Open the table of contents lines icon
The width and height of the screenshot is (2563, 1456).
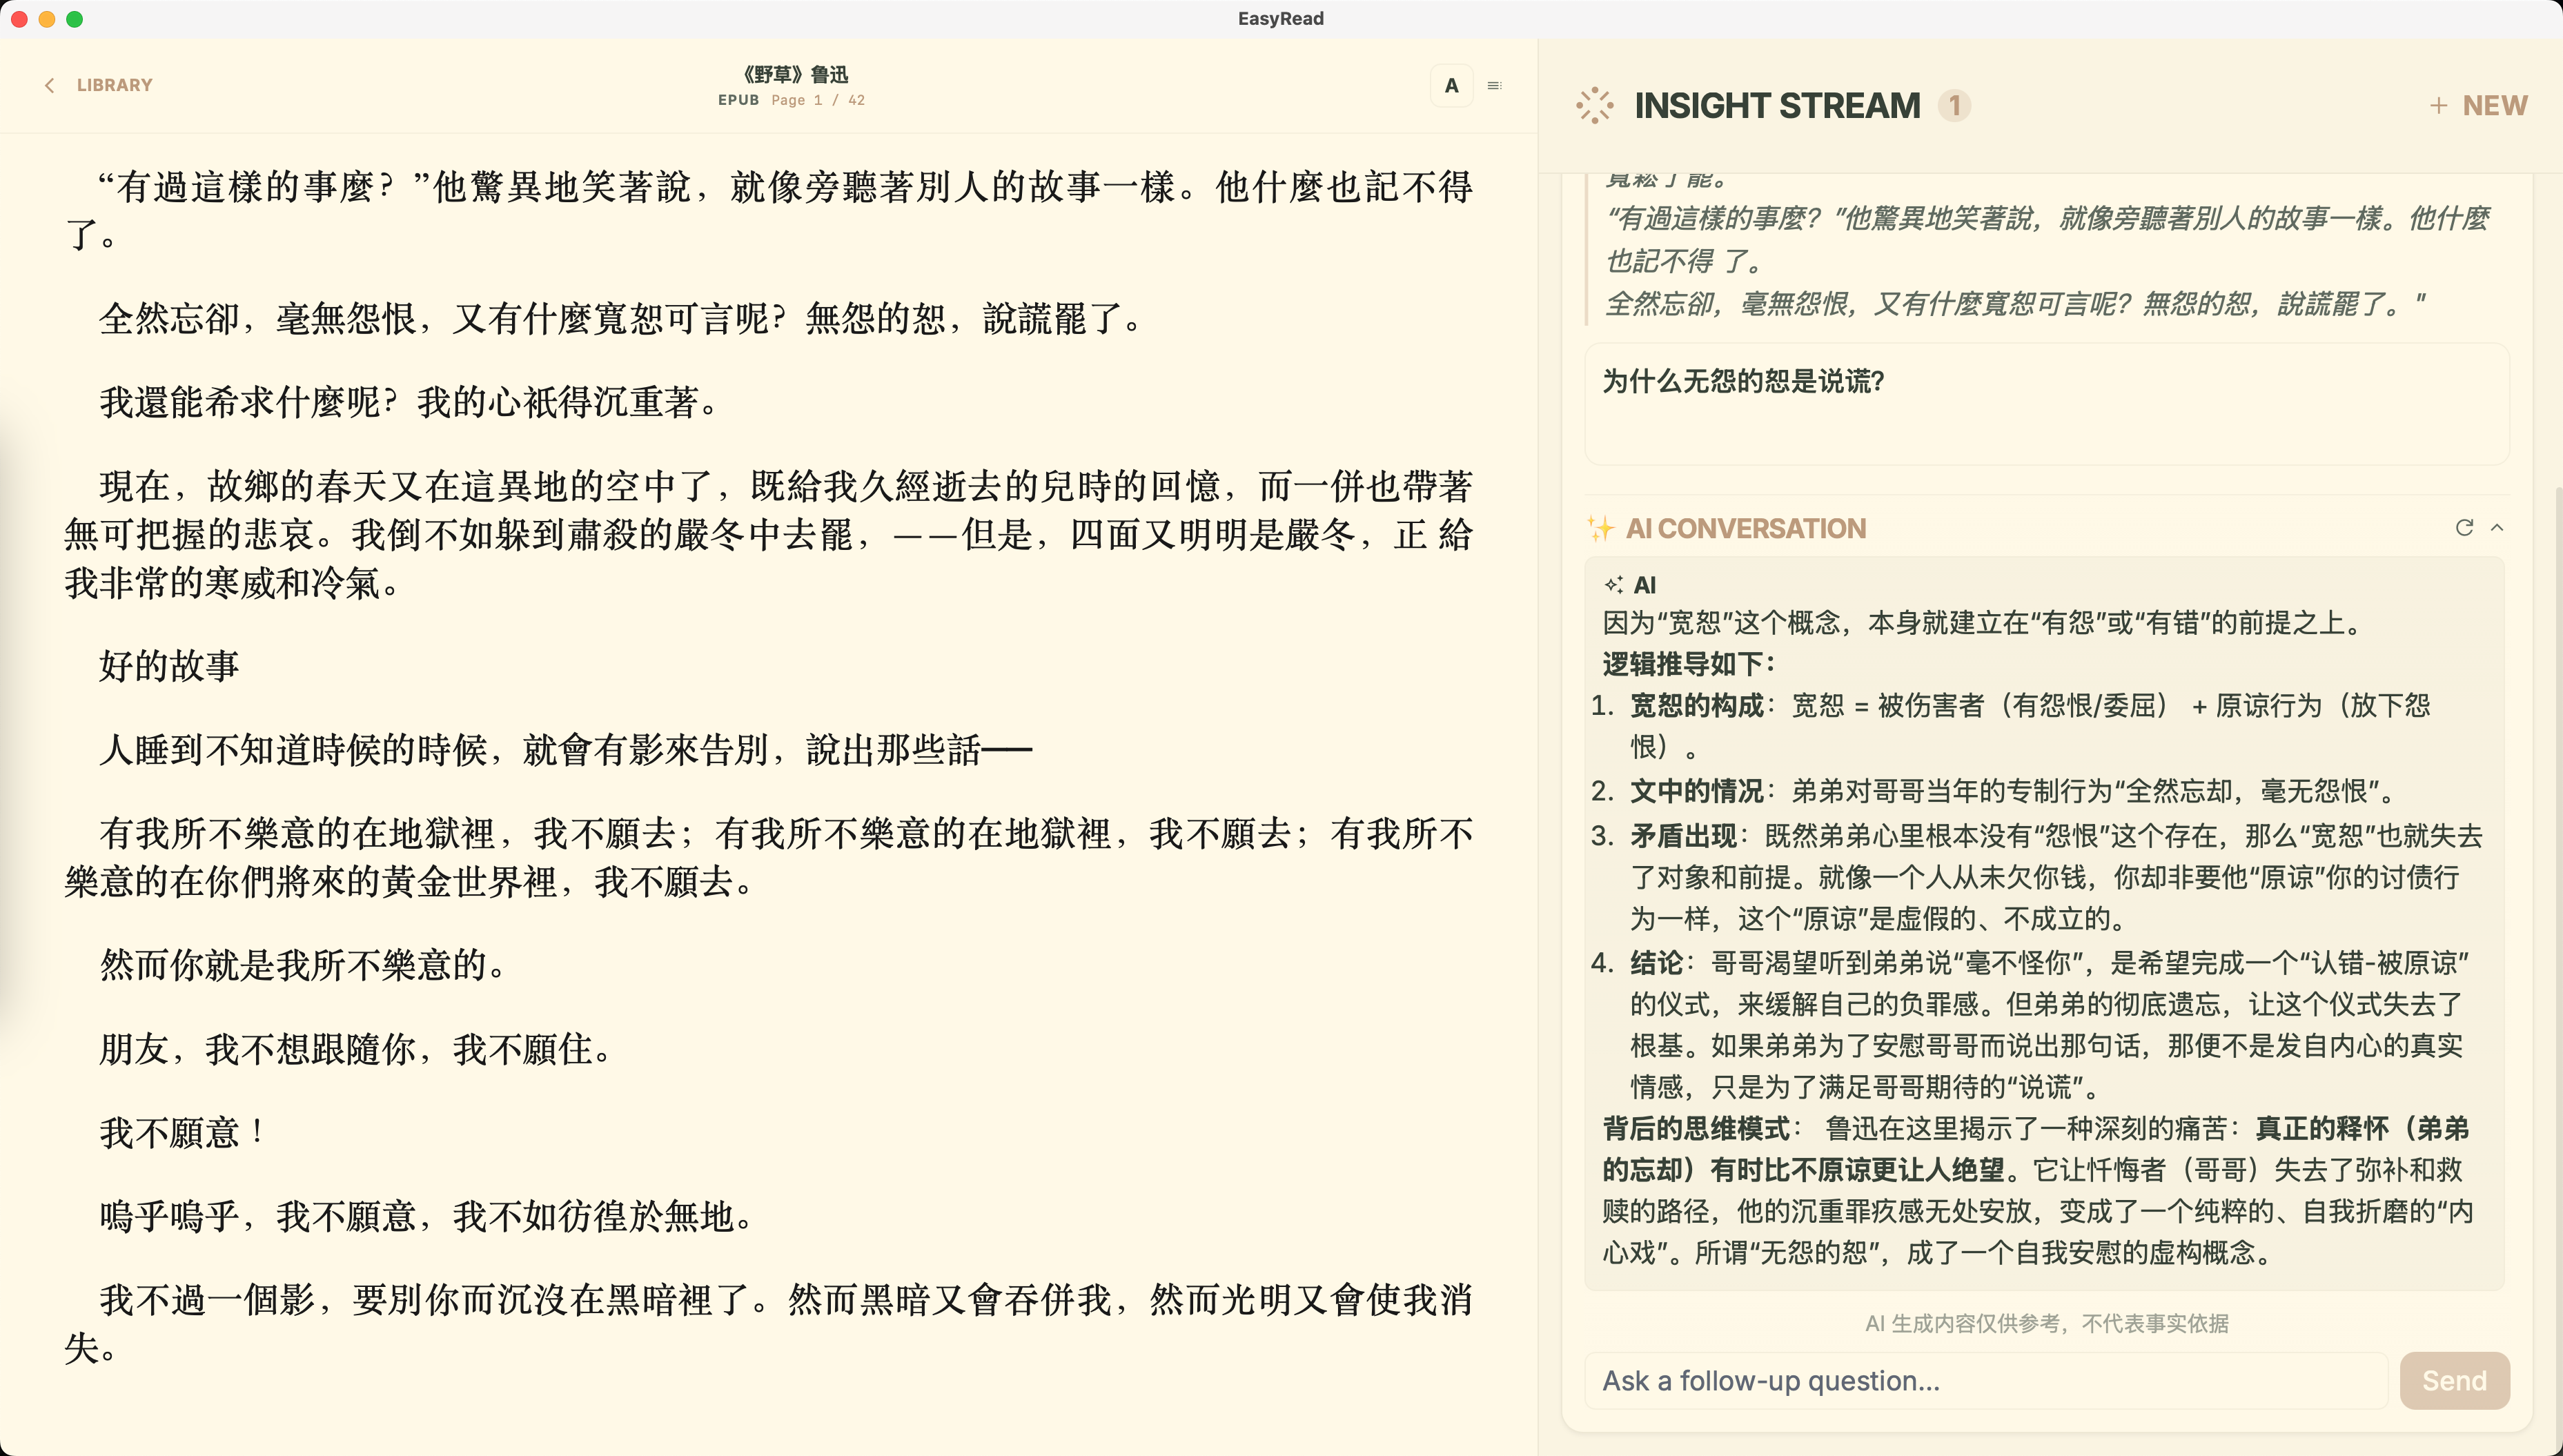1494,86
